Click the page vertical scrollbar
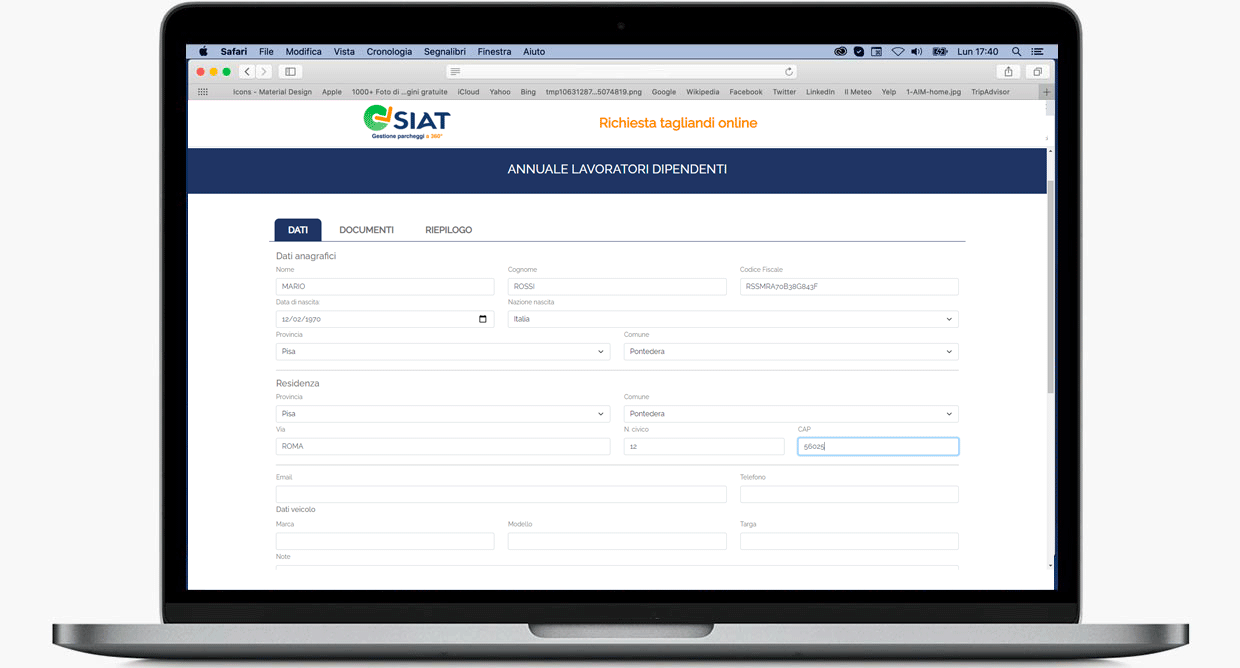Screen dimensions: 1240x668 1049,290
